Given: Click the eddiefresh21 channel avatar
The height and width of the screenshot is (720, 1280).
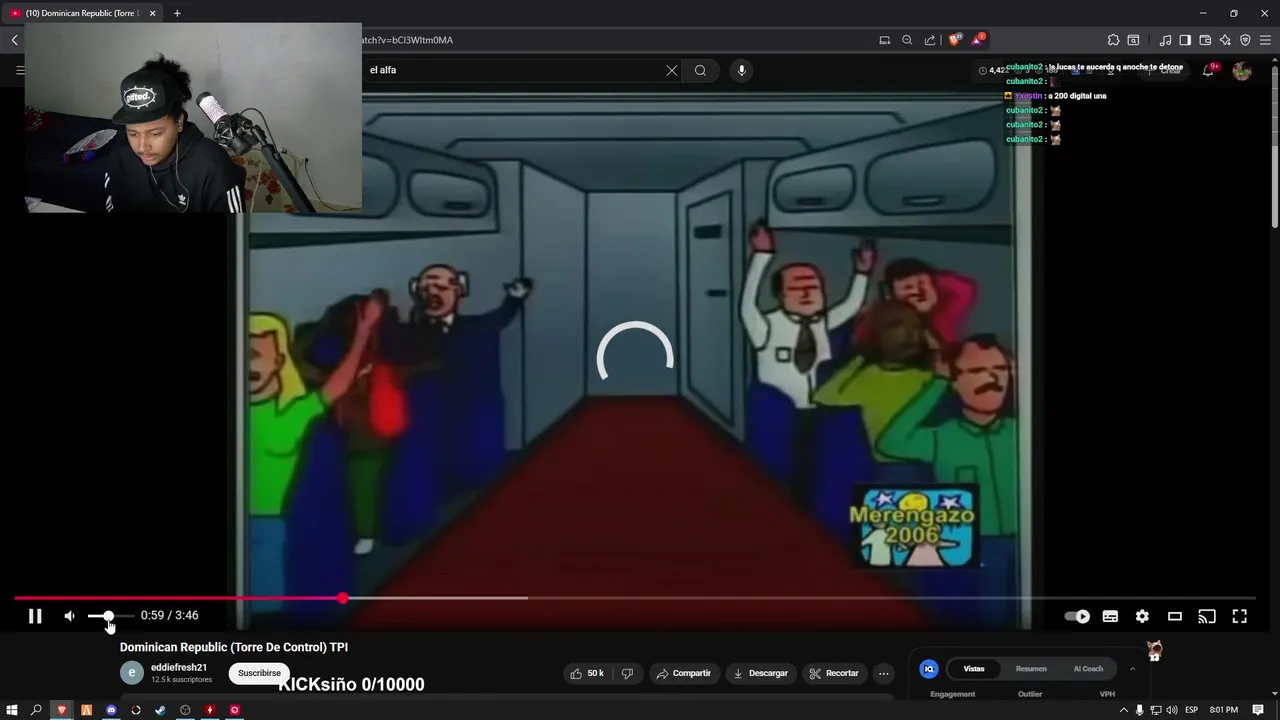Looking at the screenshot, I should pyautogui.click(x=132, y=673).
